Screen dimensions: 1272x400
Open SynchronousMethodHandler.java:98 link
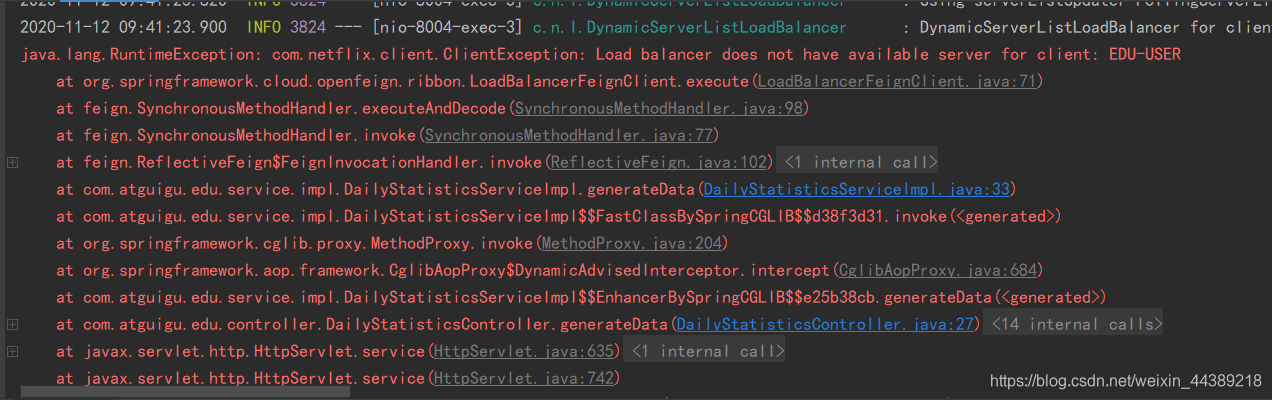658,108
